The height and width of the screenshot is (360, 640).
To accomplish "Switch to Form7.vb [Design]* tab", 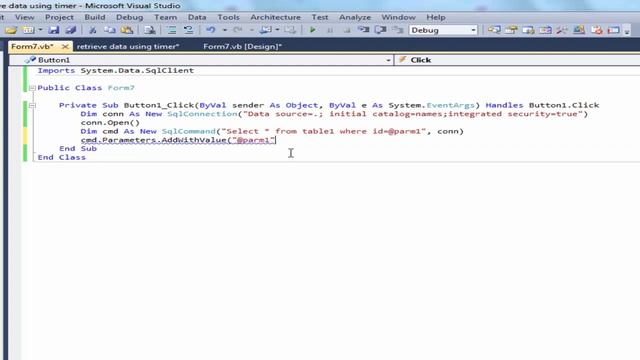I will coord(242,47).
